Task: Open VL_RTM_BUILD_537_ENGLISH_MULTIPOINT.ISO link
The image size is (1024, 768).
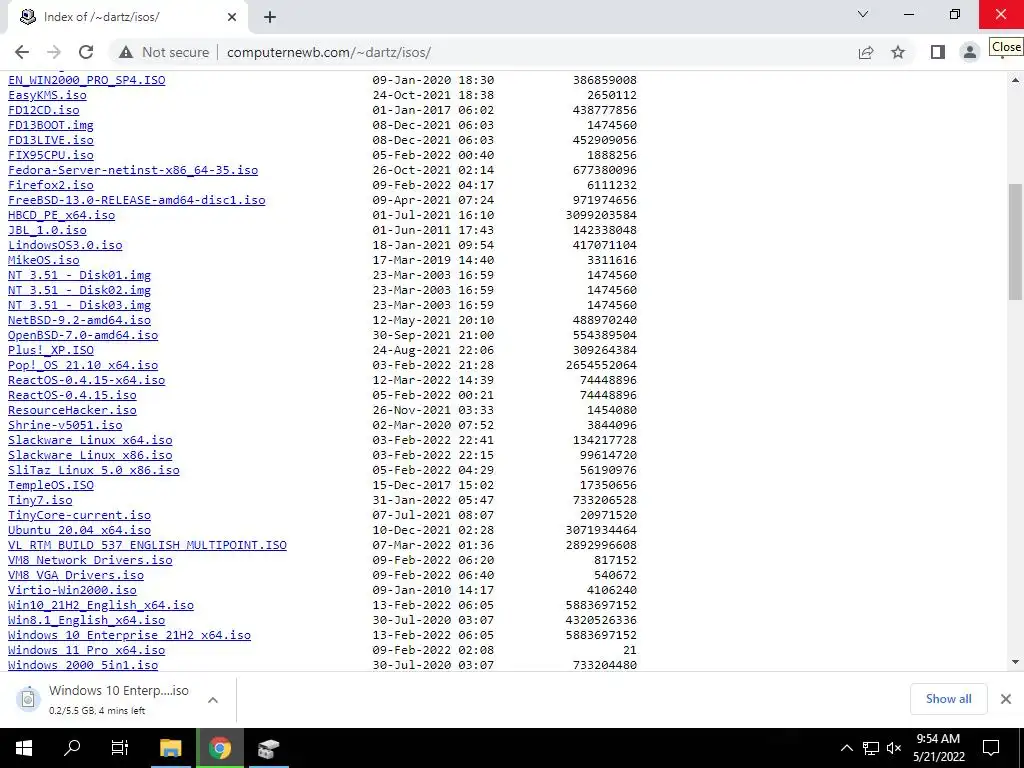Action: (x=147, y=545)
